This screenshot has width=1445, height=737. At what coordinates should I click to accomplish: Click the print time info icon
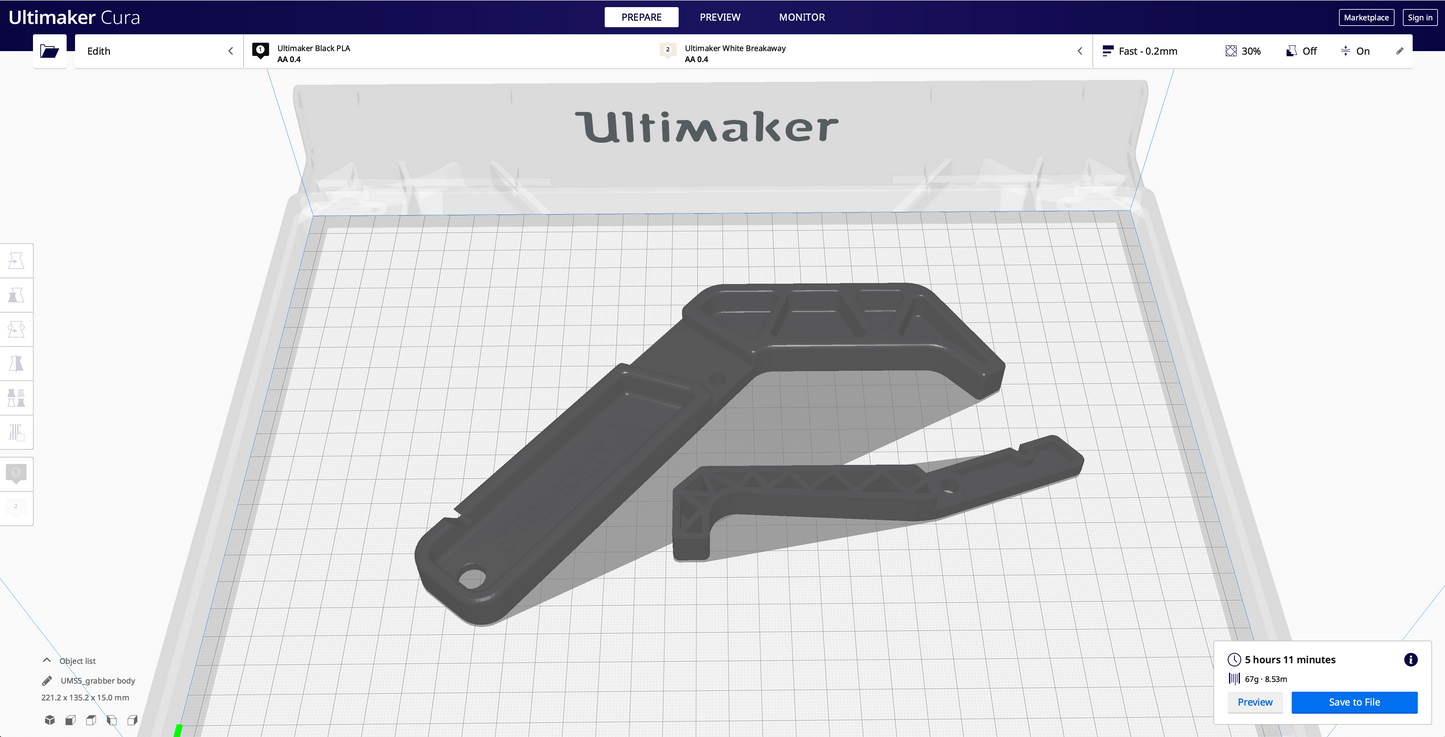(1410, 659)
